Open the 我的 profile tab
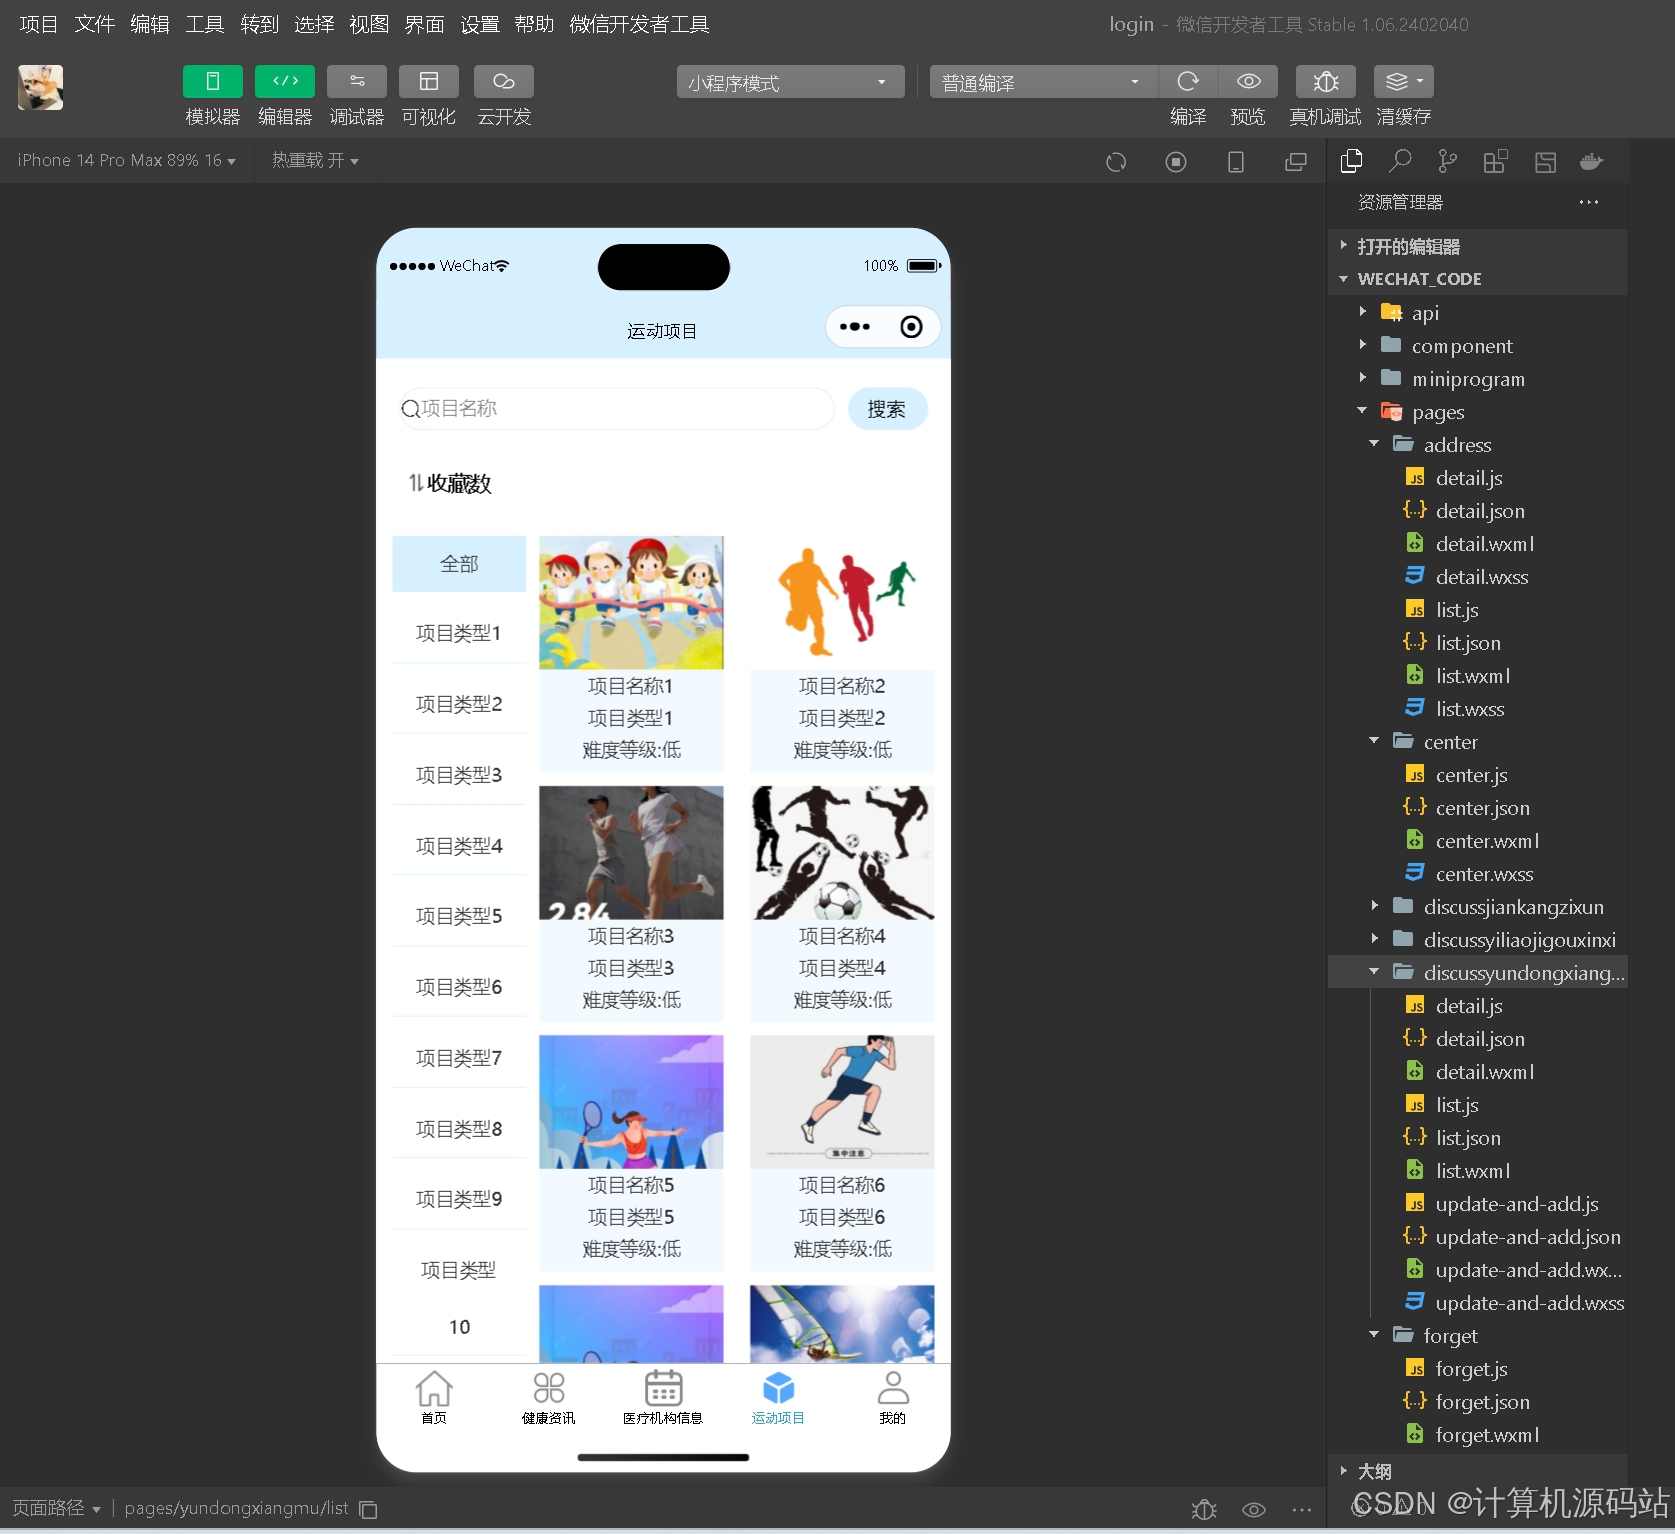The image size is (1675, 1534). [892, 1397]
